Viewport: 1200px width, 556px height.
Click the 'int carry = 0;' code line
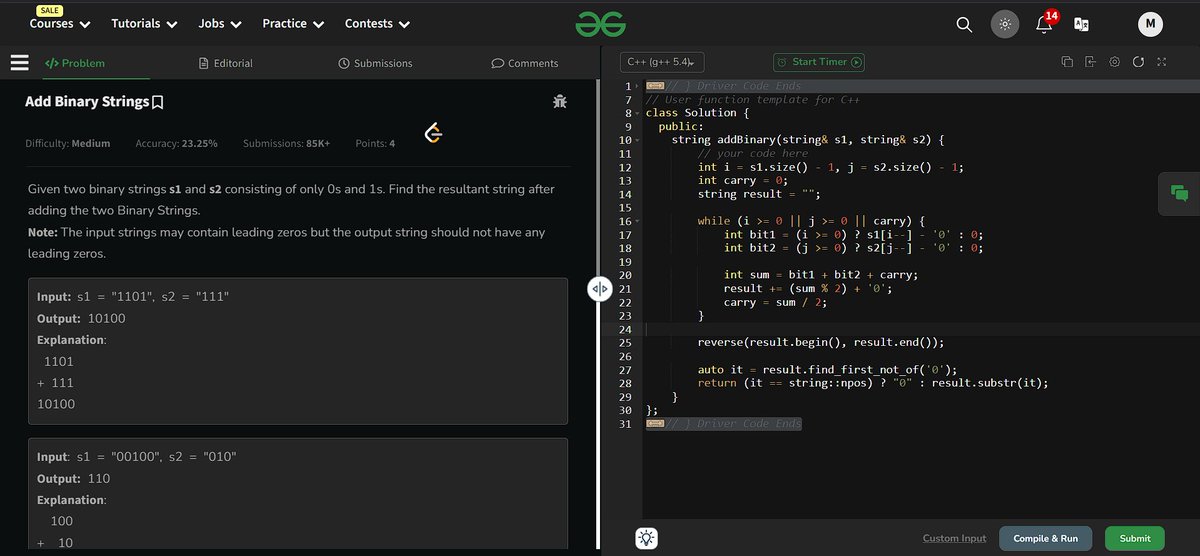pyautogui.click(x=744, y=181)
